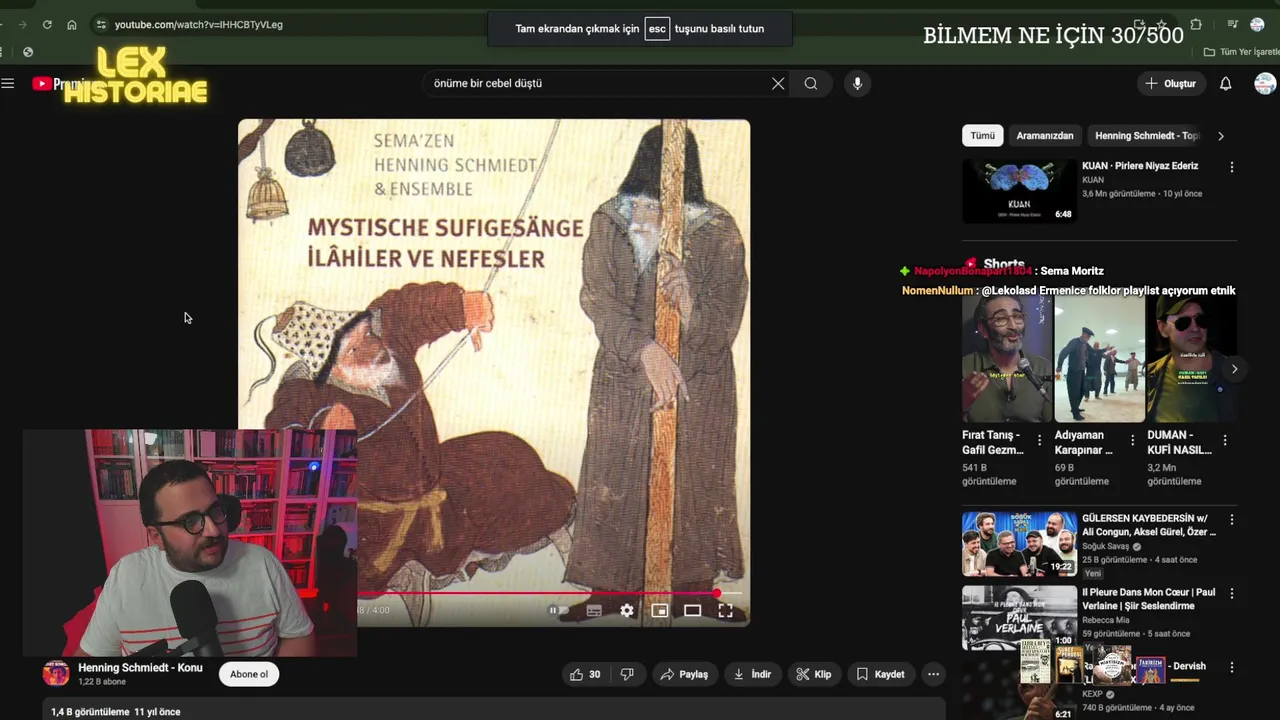
Task: Open options for Adıyaman Karapınar short
Action: click(x=1132, y=440)
